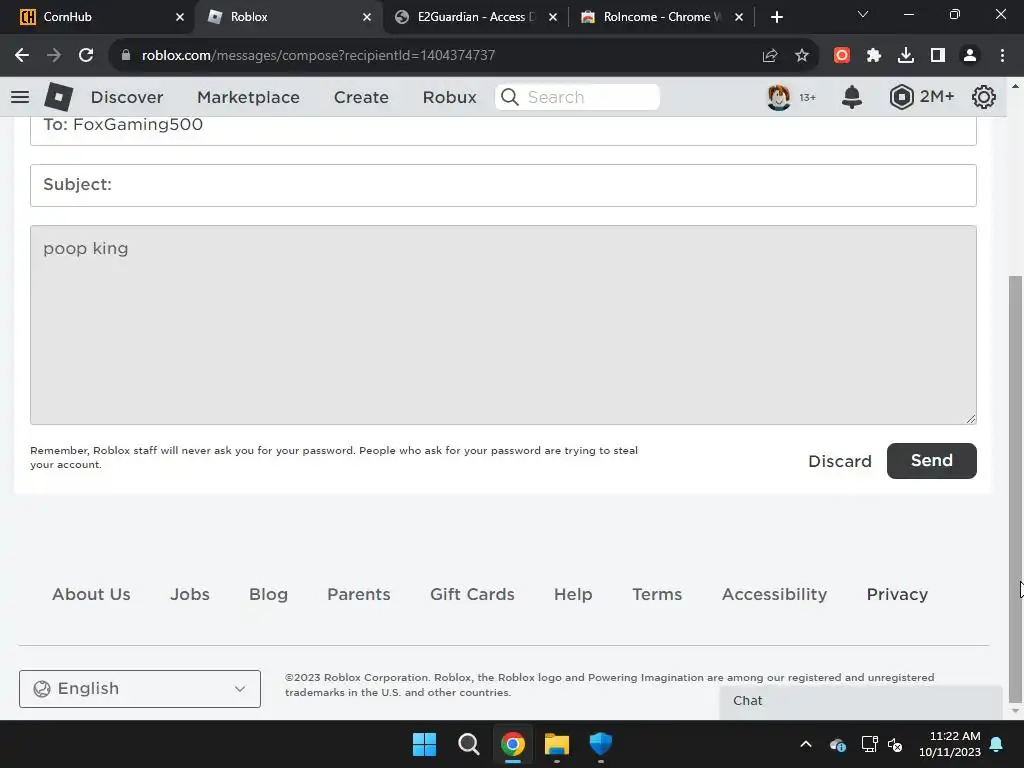
Task: Open the Accessibility footer link
Action: tap(775, 594)
